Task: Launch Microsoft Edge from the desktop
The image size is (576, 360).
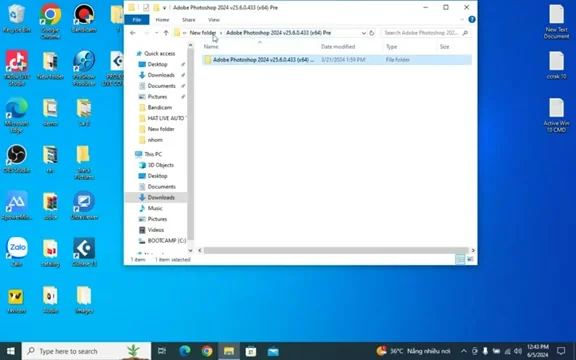Action: point(17,115)
